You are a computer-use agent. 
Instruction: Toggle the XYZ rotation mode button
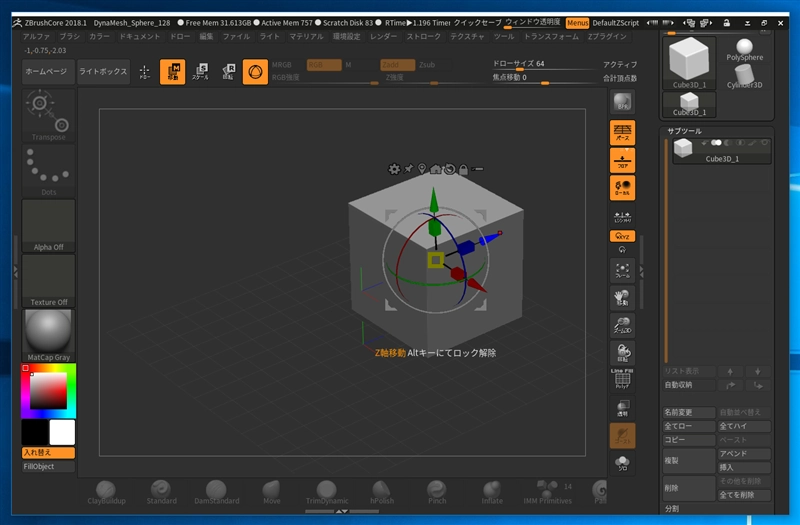[622, 236]
